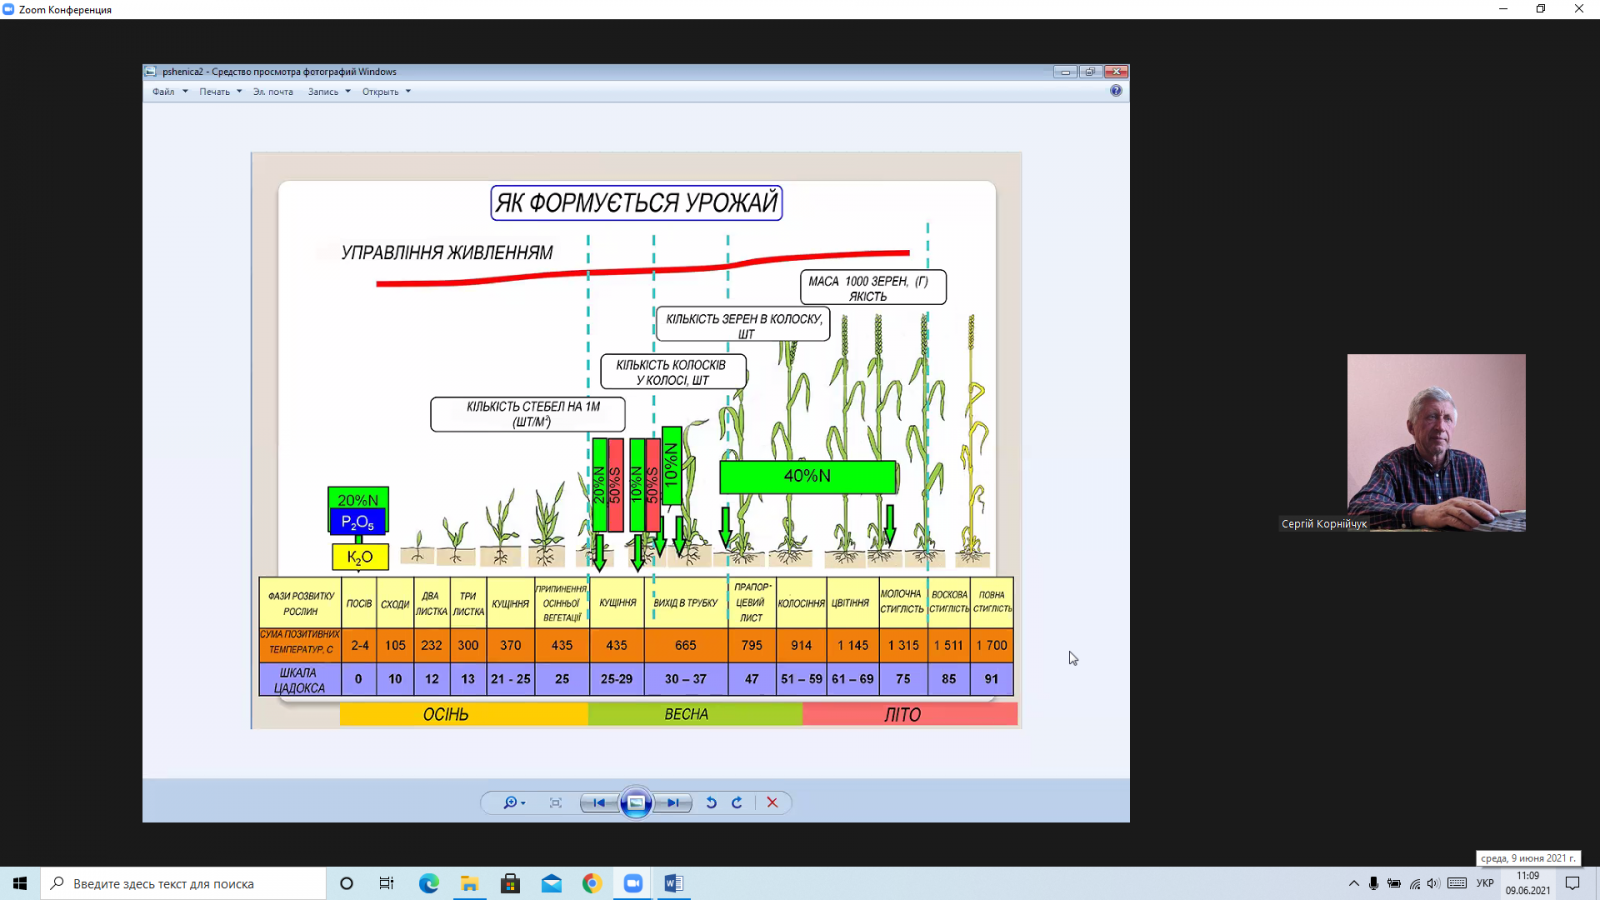Open the Запись menu
1600x900 pixels.
pos(329,92)
